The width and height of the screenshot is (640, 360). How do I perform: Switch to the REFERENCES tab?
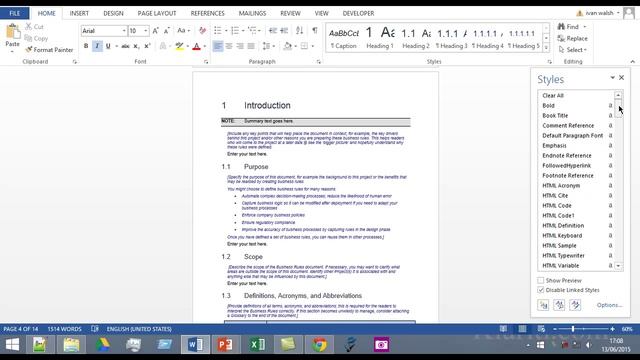pos(207,13)
